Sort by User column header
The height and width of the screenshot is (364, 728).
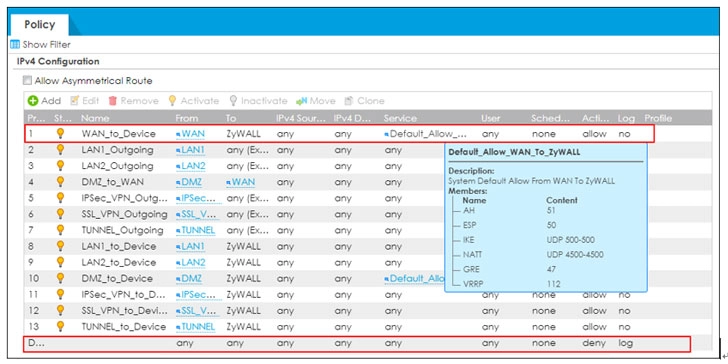click(490, 118)
